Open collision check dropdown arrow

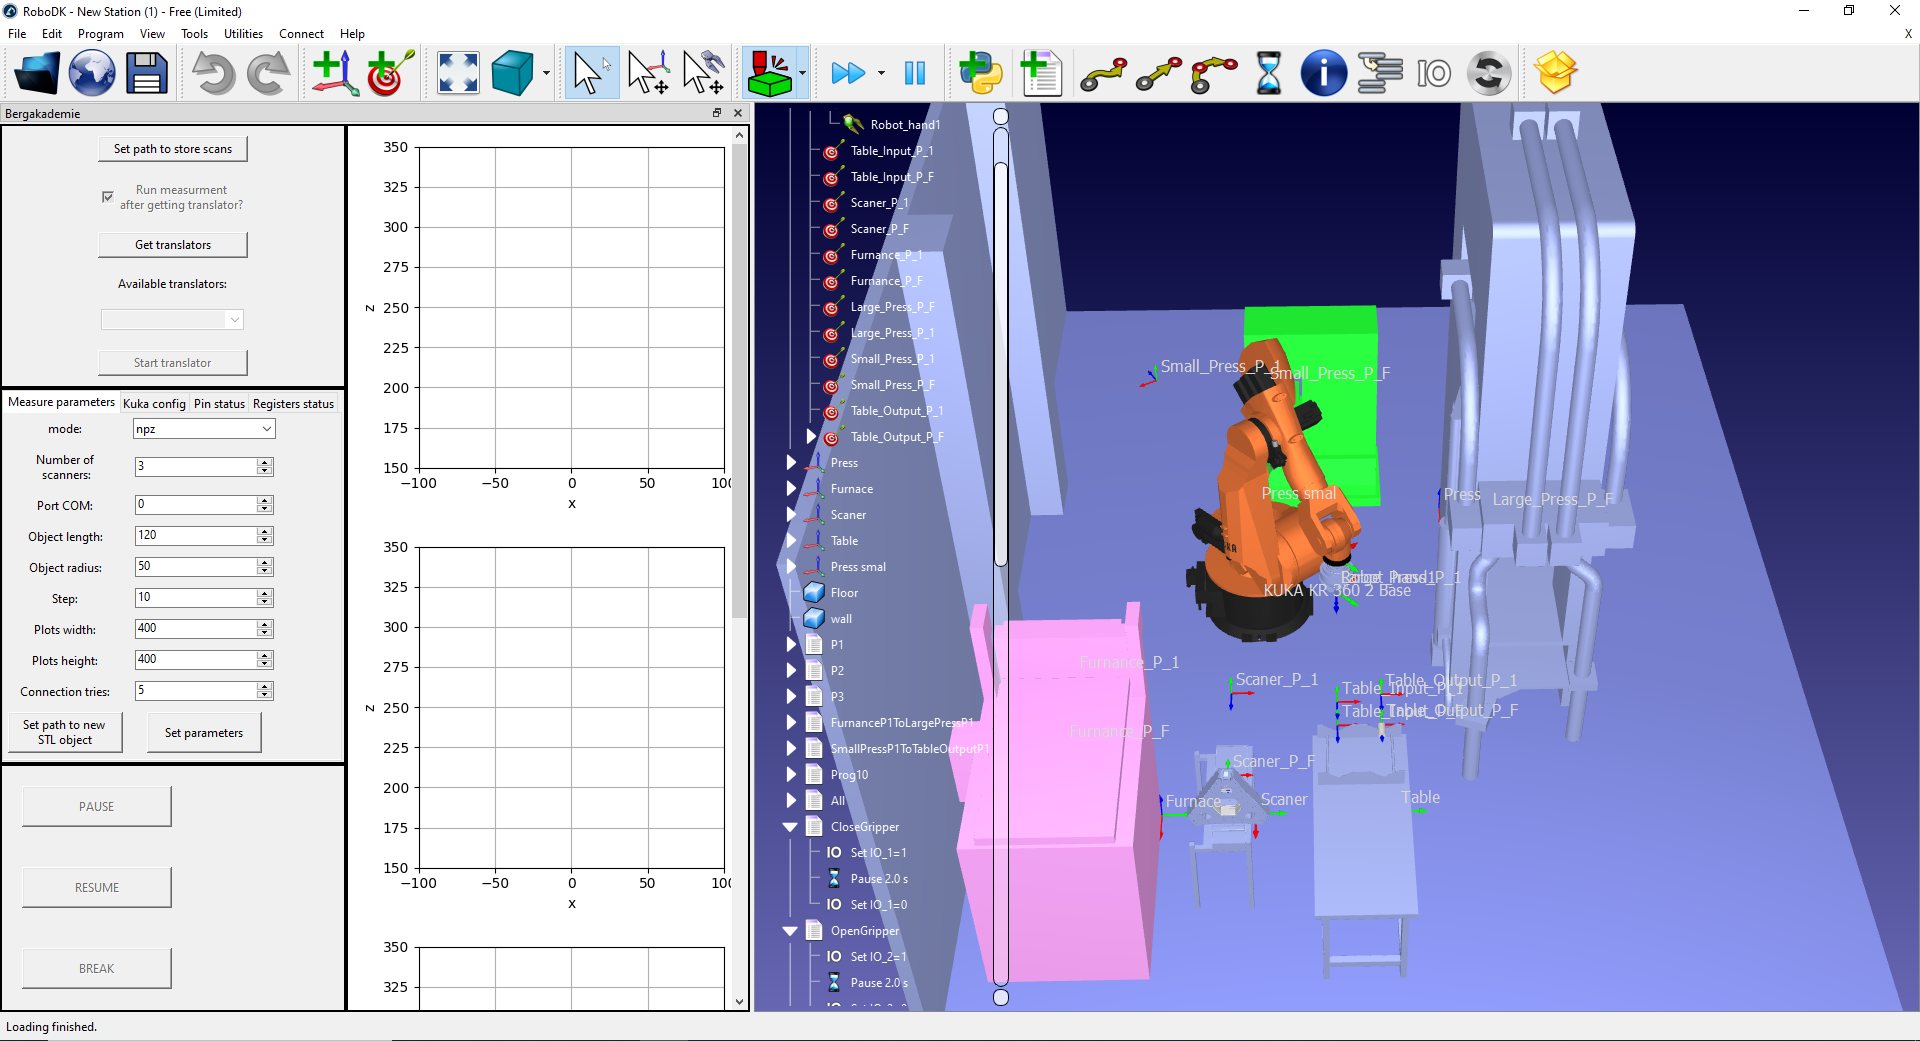pos(802,73)
